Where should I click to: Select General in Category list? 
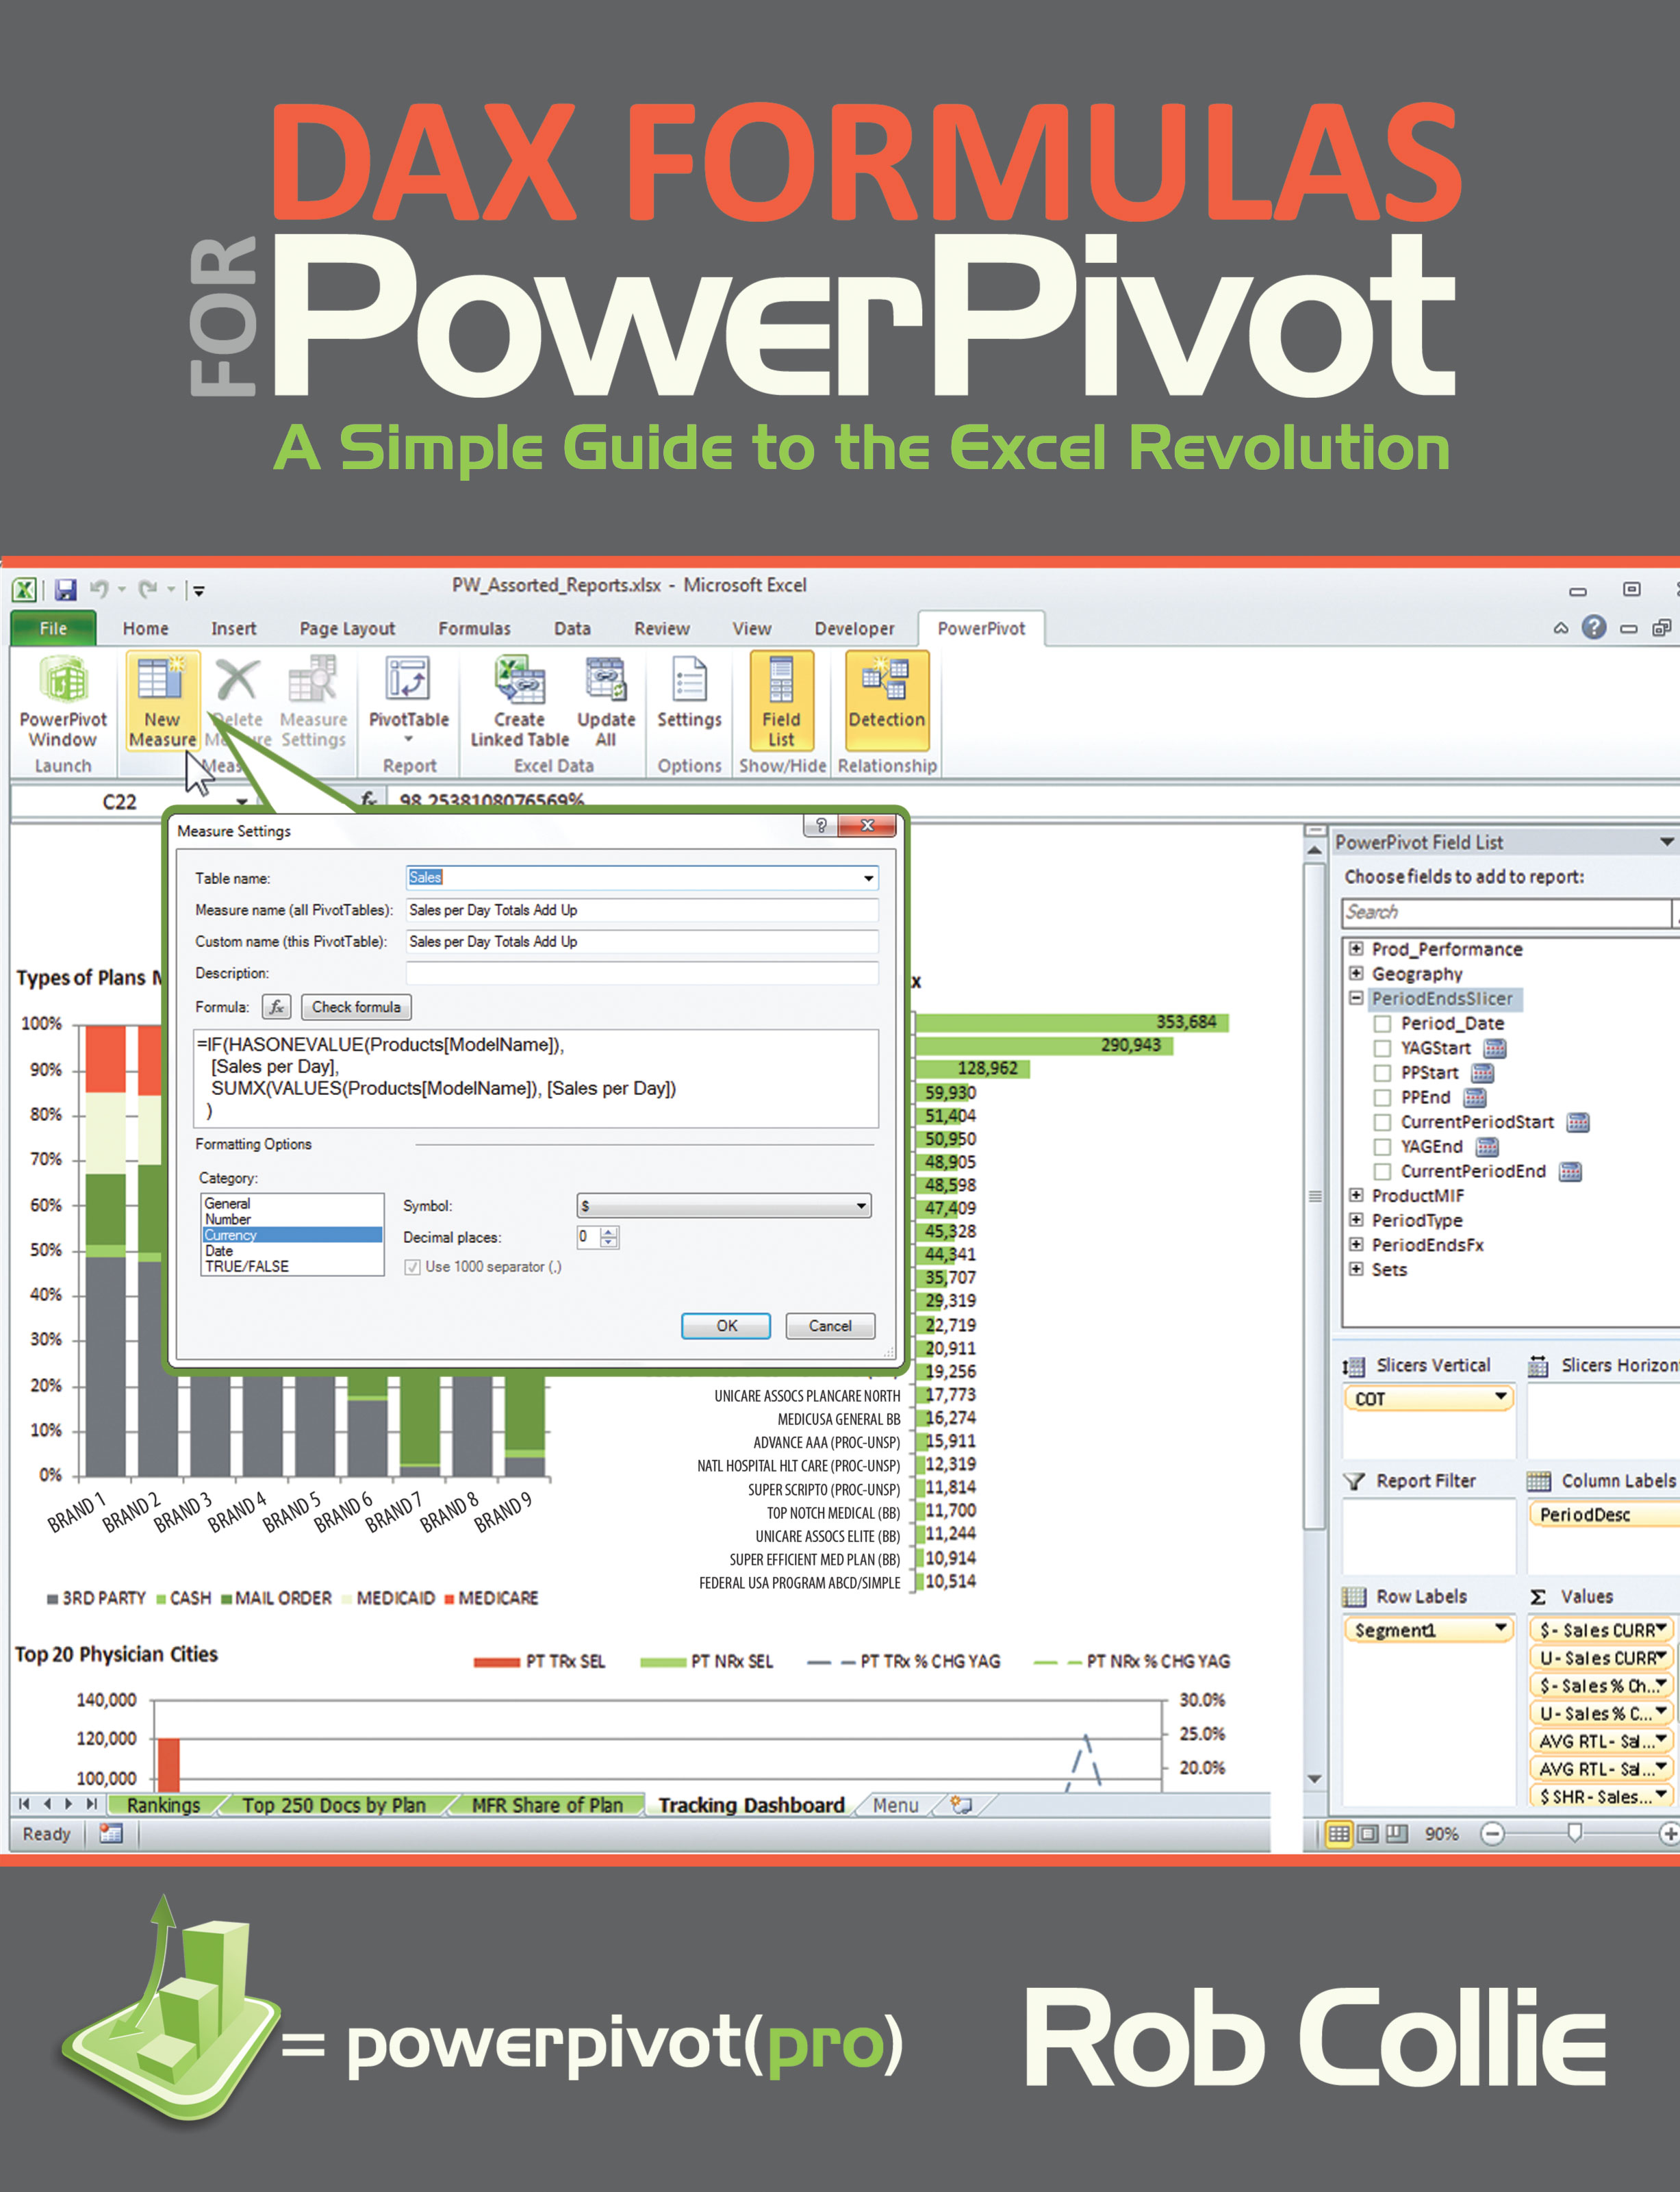(x=292, y=1204)
